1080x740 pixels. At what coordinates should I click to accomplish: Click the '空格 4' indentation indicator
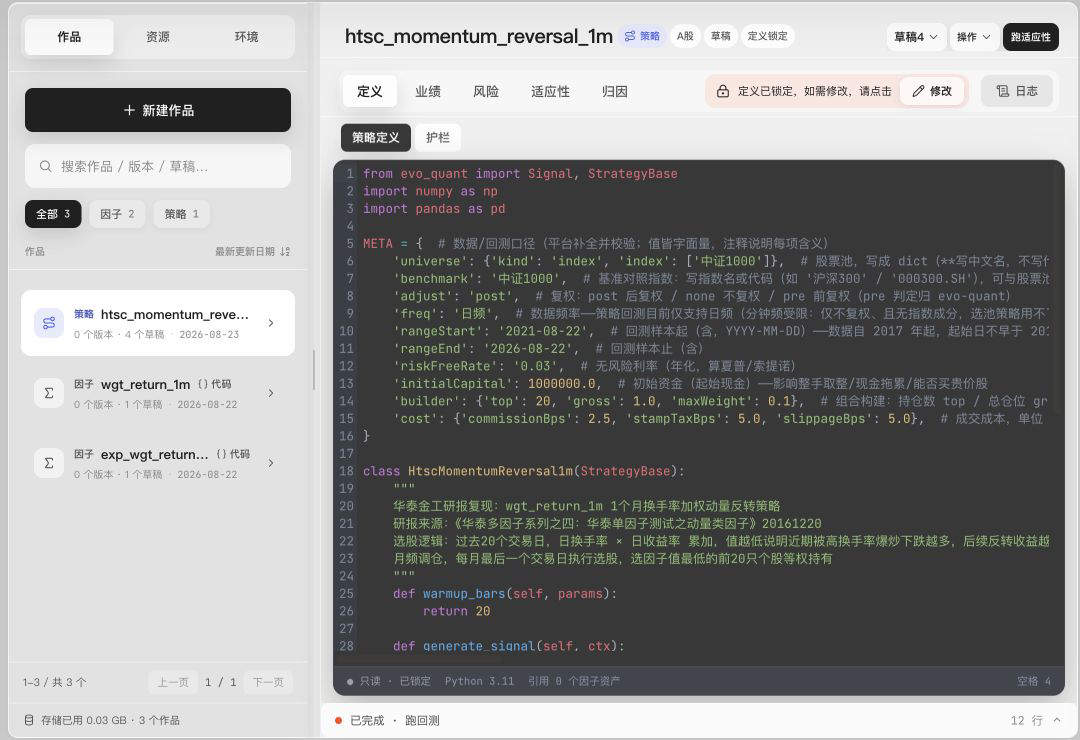point(1033,681)
